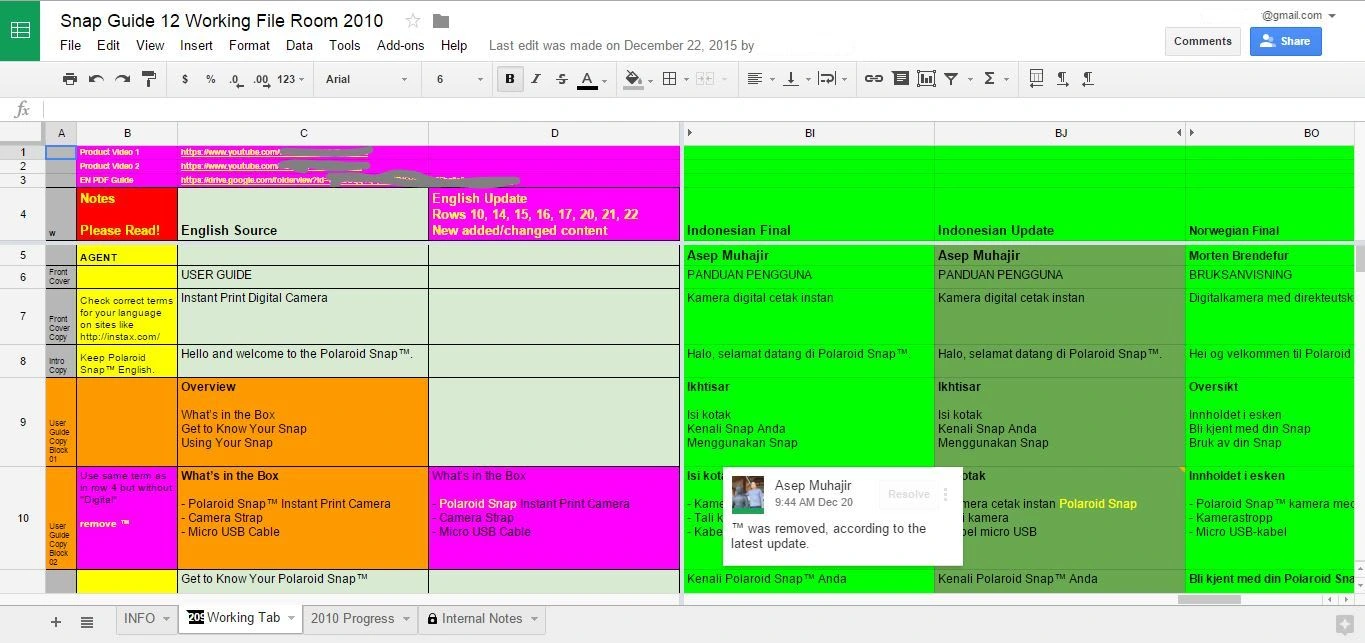Image resolution: width=1365 pixels, height=643 pixels.
Task: Decrease decimal places
Action: 235,79
